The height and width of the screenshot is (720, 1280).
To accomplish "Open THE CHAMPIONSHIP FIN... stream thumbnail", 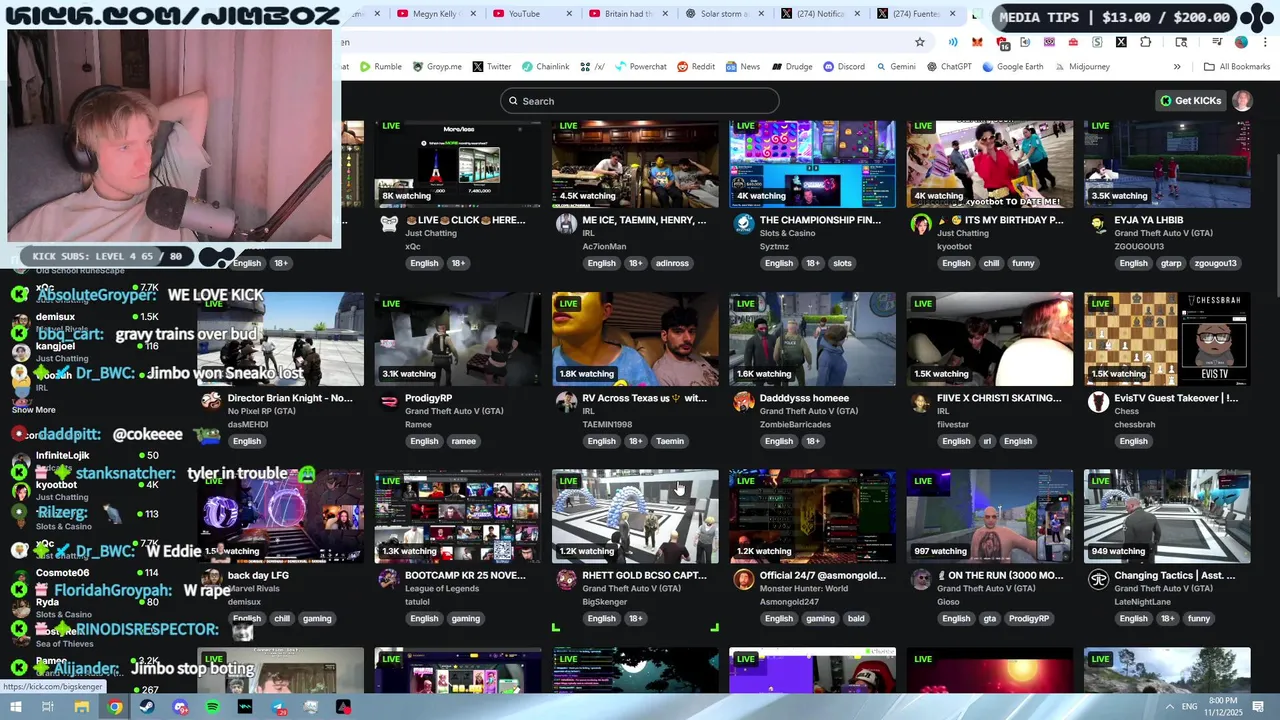I will point(812,164).
